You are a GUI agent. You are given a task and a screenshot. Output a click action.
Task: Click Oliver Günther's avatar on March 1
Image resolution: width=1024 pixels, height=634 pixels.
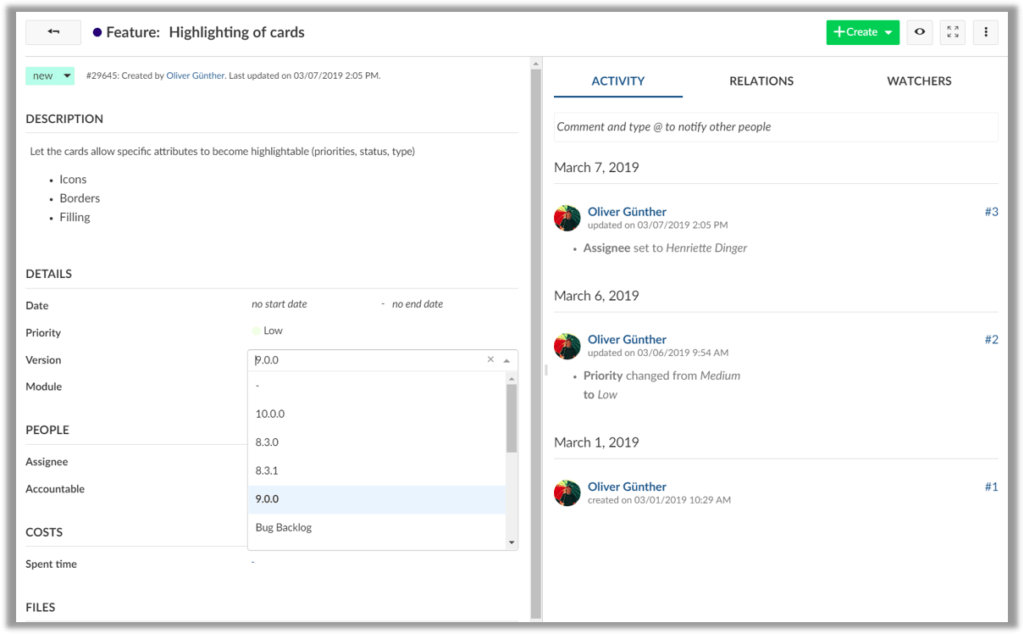click(567, 492)
